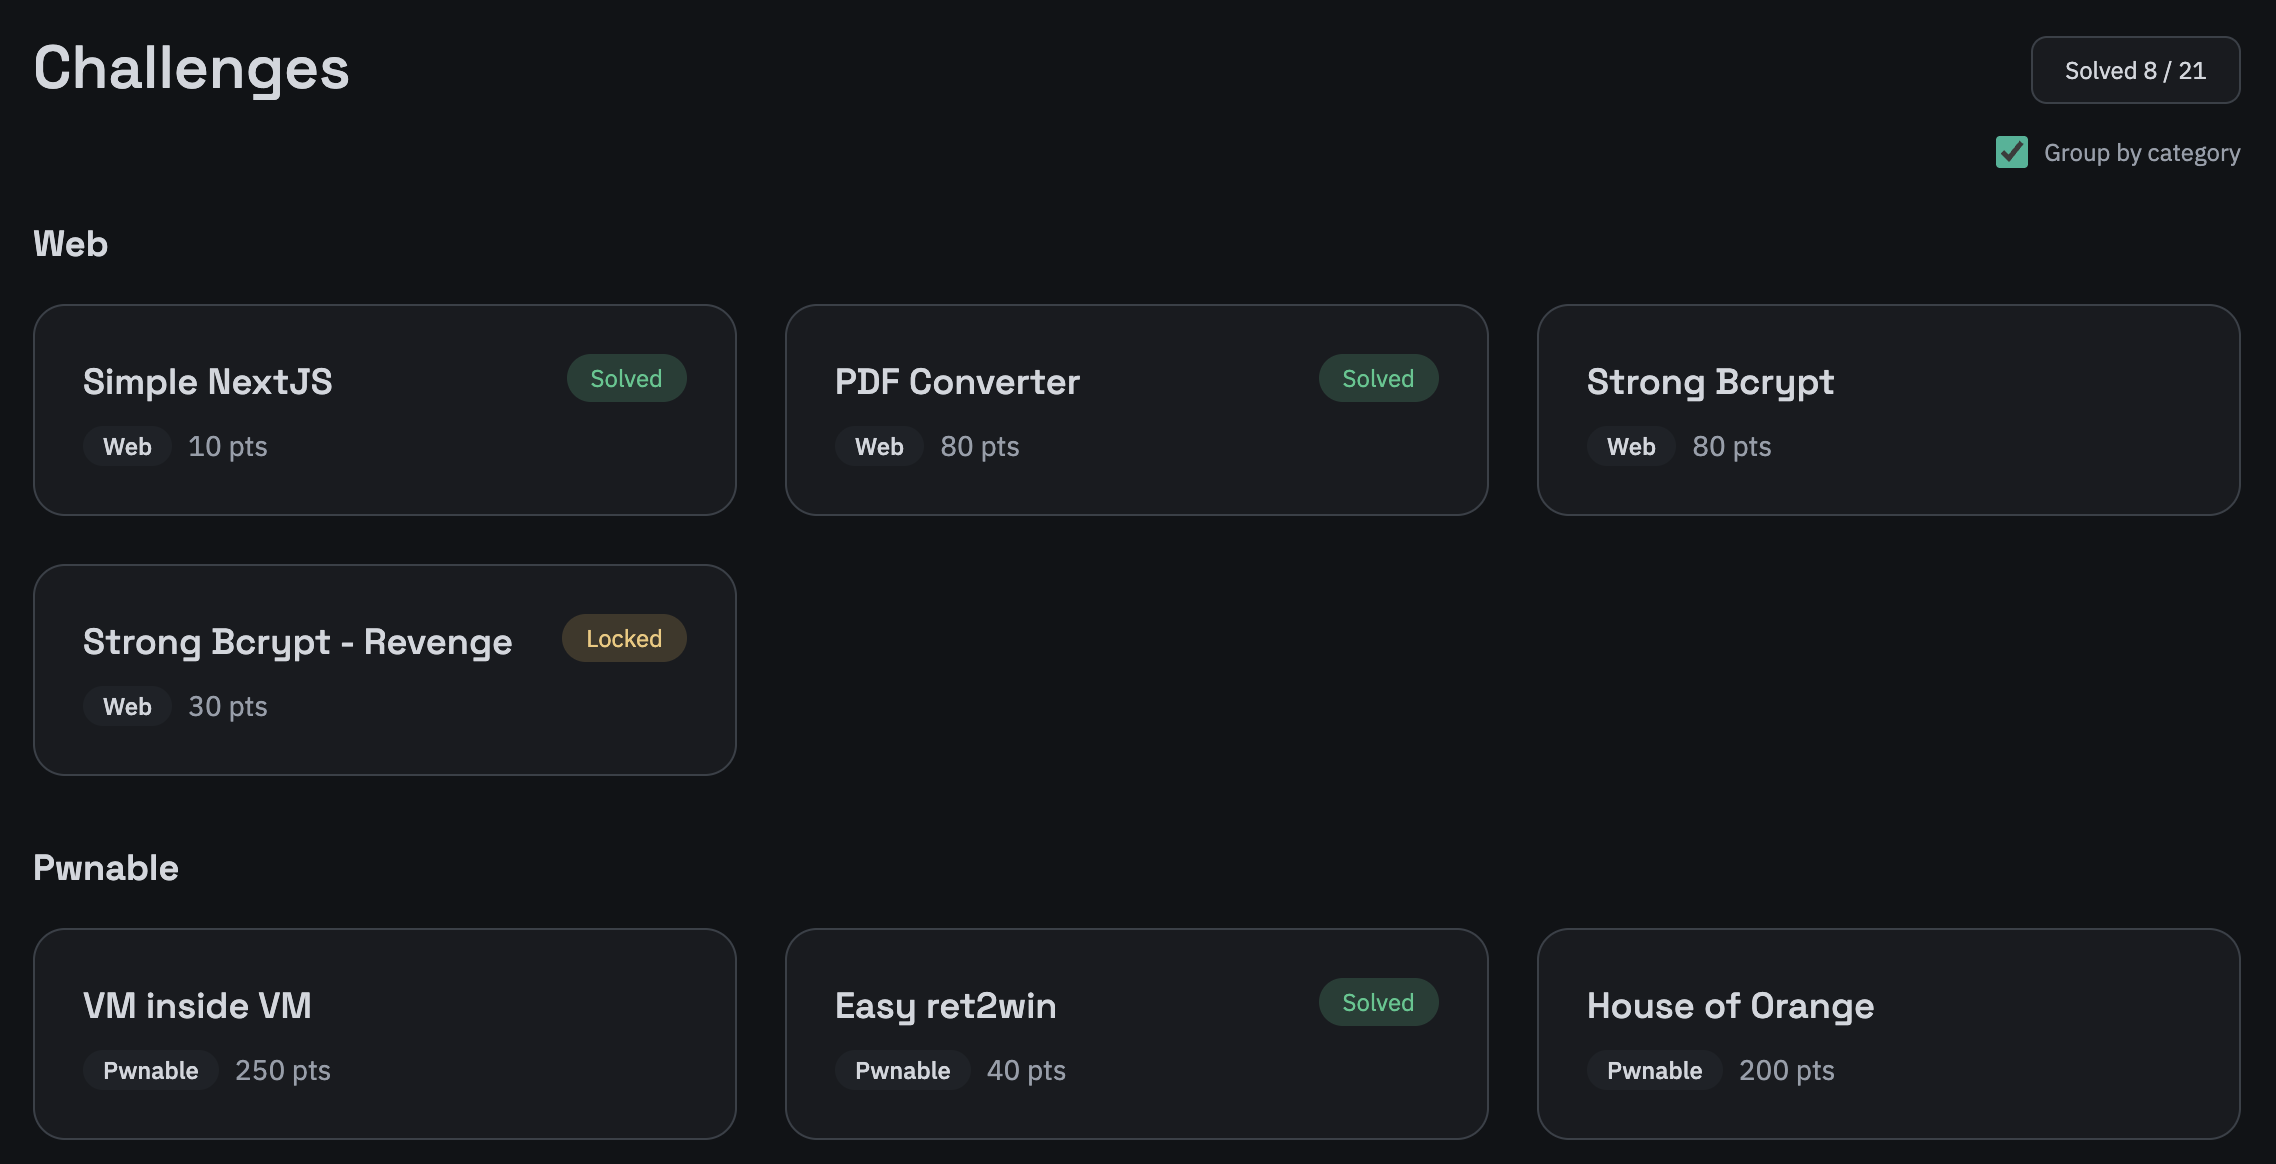Viewport: 2276px width, 1164px height.
Task: Open the Strong Bcrypt - Revenge card
Action: click(384, 670)
